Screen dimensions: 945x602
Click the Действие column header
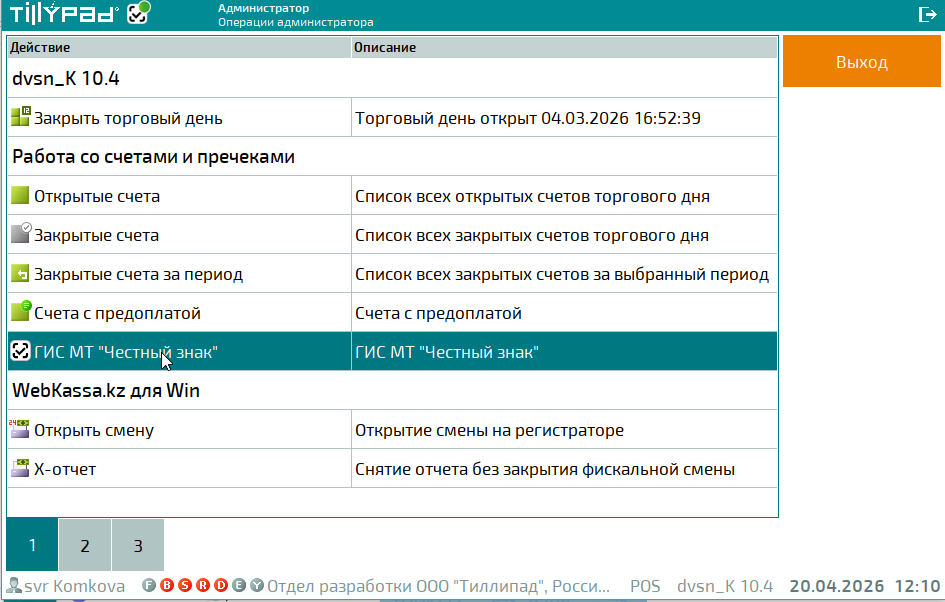(179, 47)
